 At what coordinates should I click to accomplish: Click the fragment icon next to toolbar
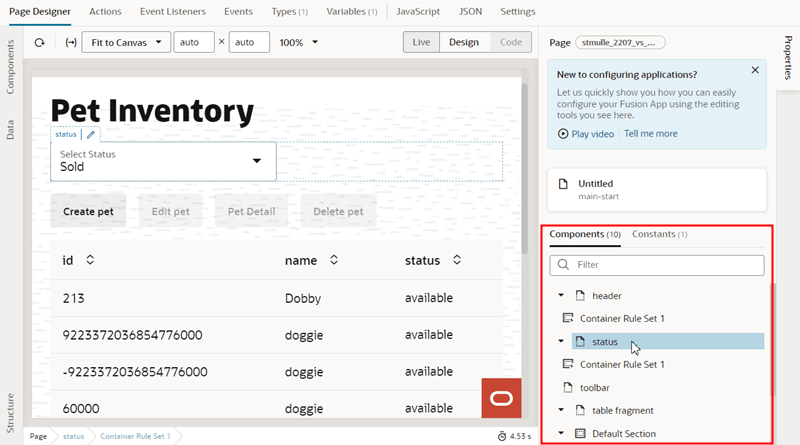pos(568,387)
